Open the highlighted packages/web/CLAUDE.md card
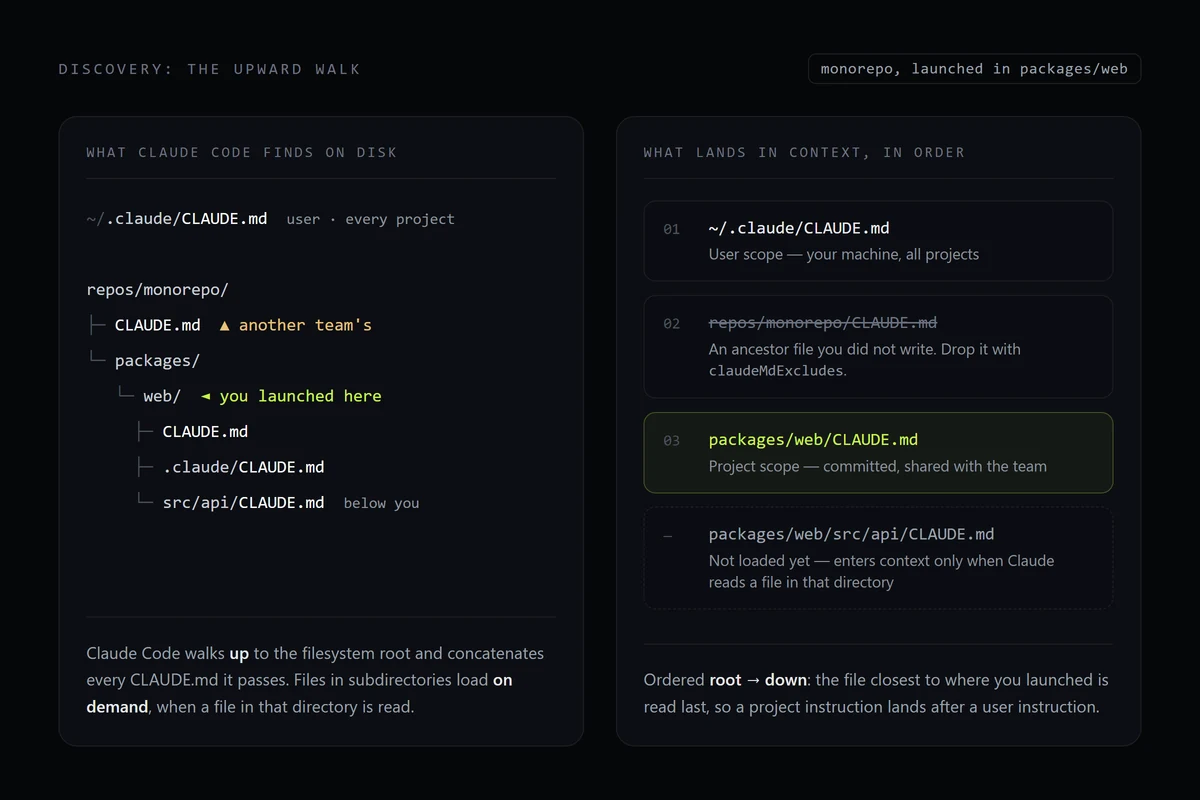1200x800 pixels. point(878,453)
